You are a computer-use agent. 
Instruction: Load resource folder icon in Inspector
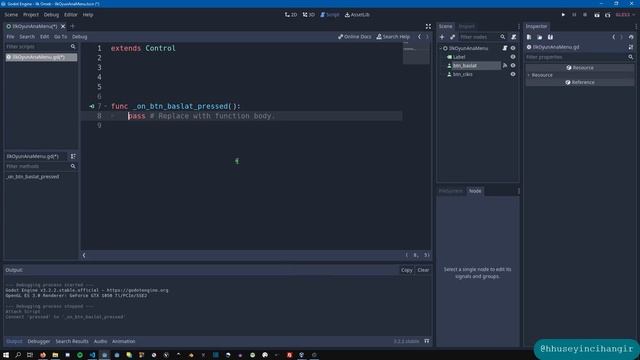(540, 37)
